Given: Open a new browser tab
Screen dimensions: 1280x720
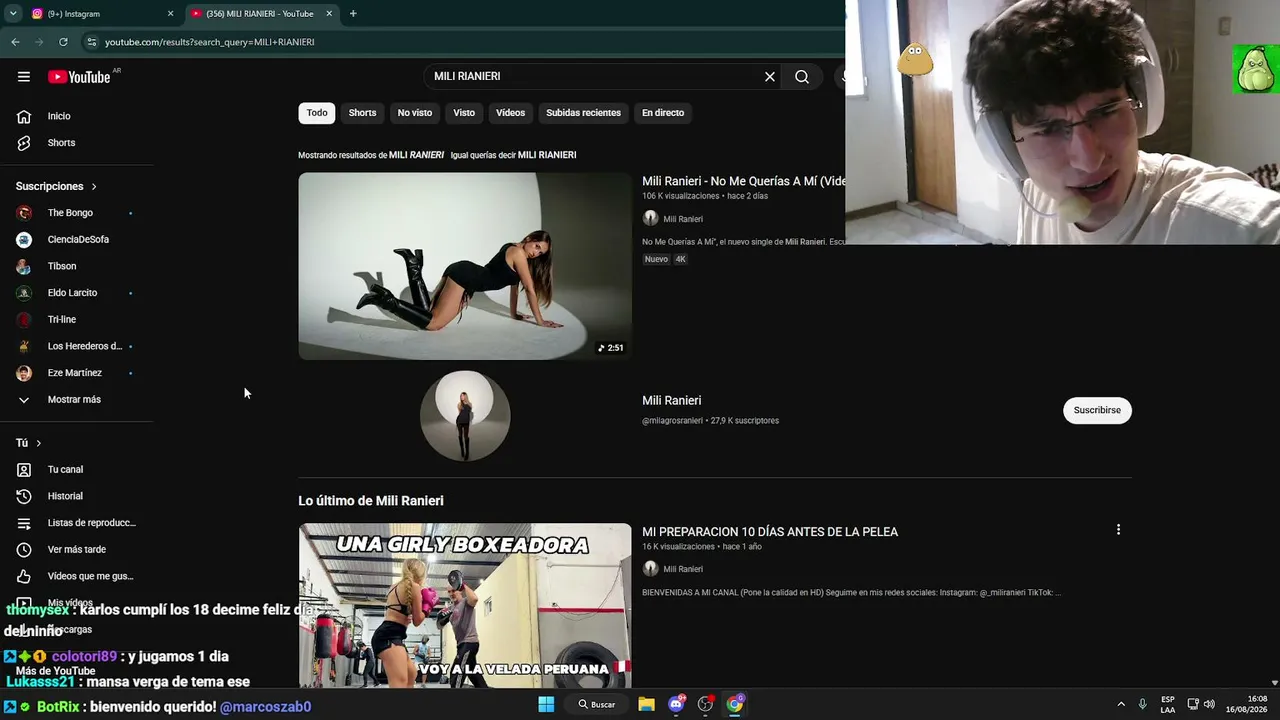Looking at the screenshot, I should [353, 14].
